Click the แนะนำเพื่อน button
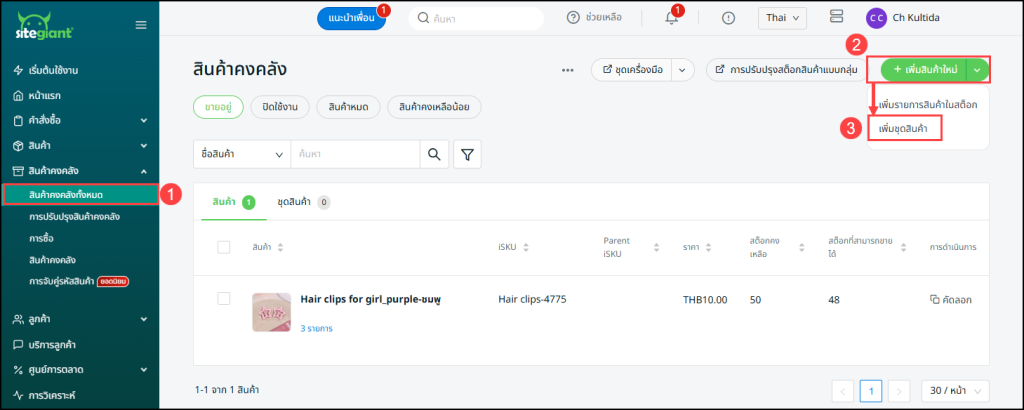Screen dimensions: 1024x410 pos(351,18)
